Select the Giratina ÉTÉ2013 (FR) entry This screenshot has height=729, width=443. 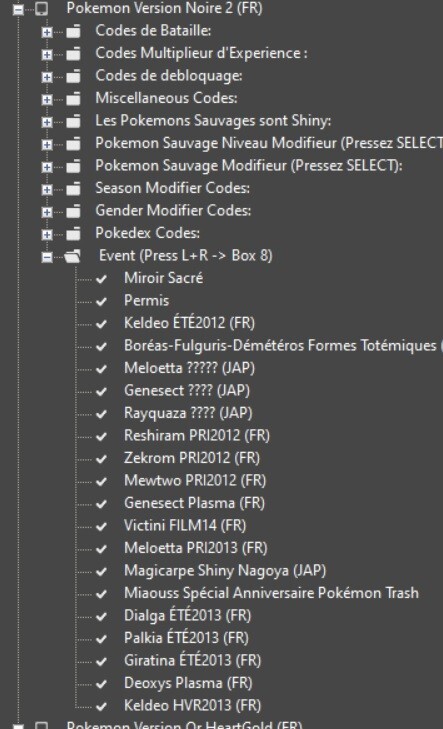click(192, 660)
